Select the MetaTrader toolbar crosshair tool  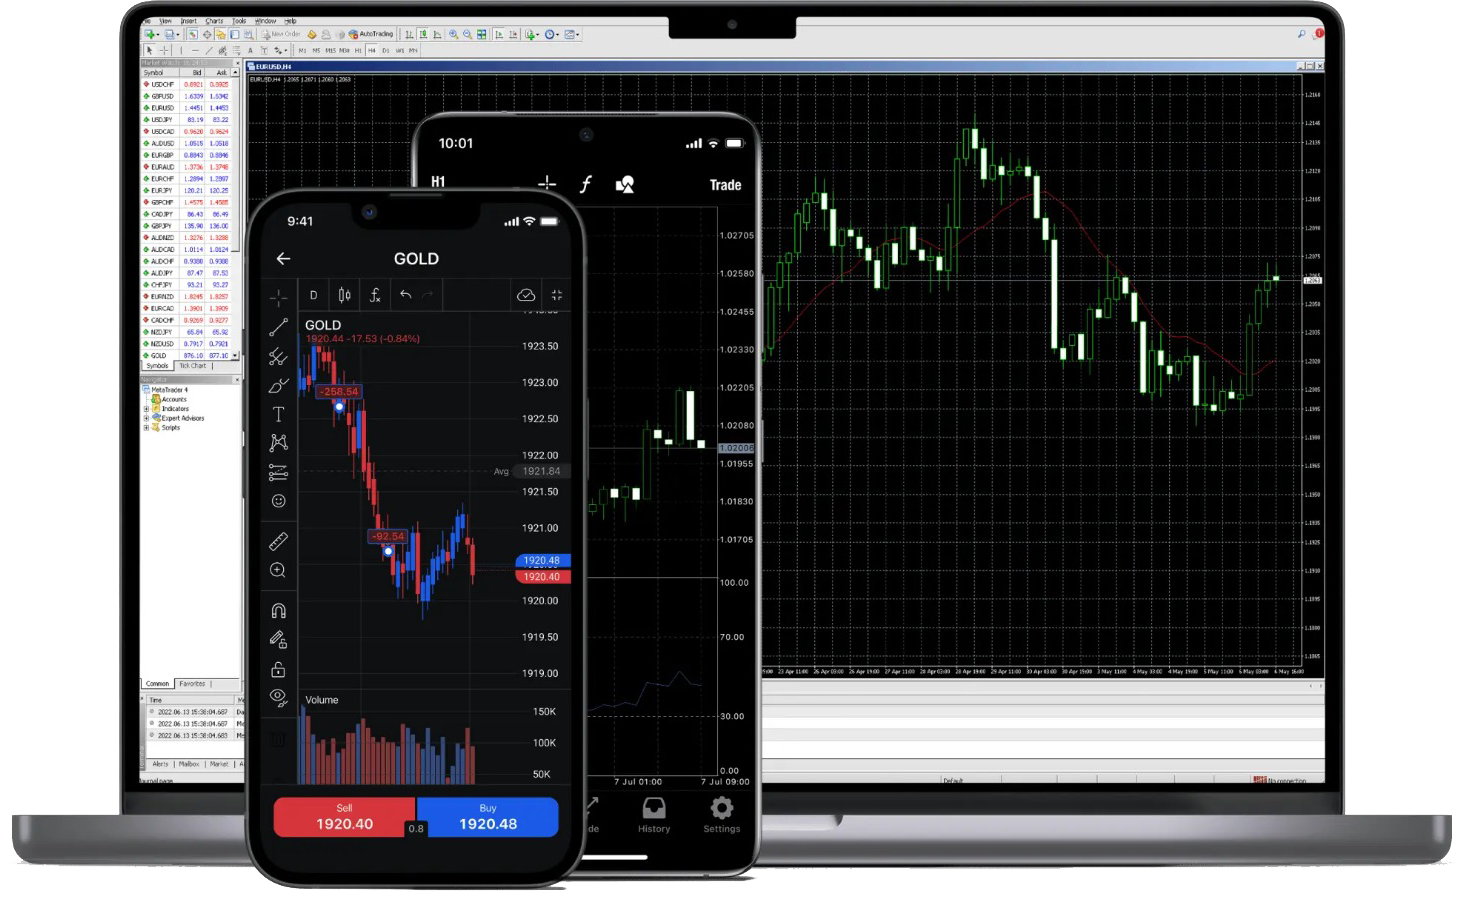[164, 50]
